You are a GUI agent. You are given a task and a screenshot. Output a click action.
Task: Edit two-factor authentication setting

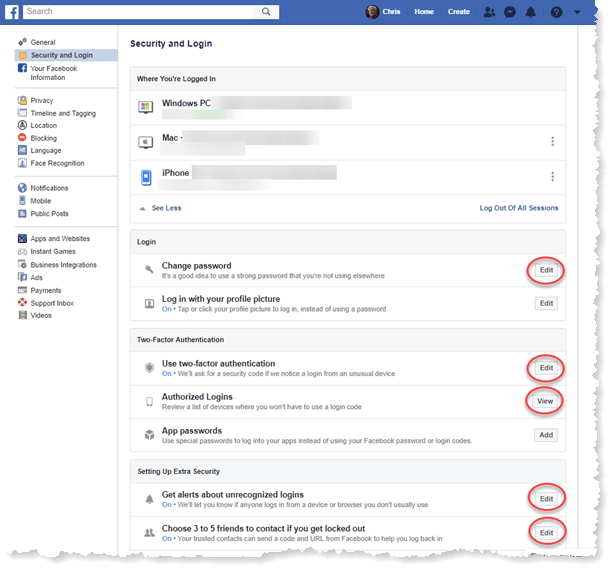coord(546,368)
